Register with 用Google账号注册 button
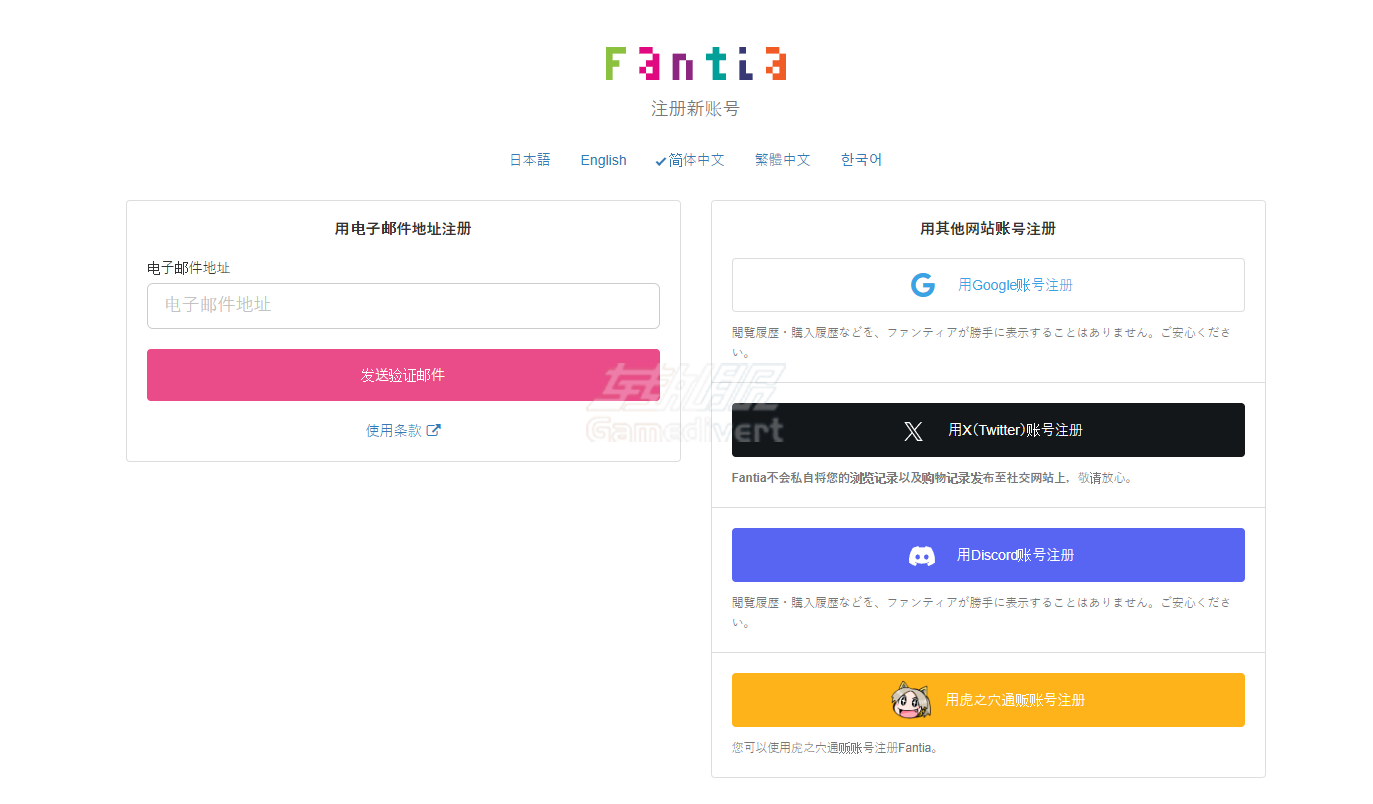The width and height of the screenshot is (1373, 804). point(988,285)
